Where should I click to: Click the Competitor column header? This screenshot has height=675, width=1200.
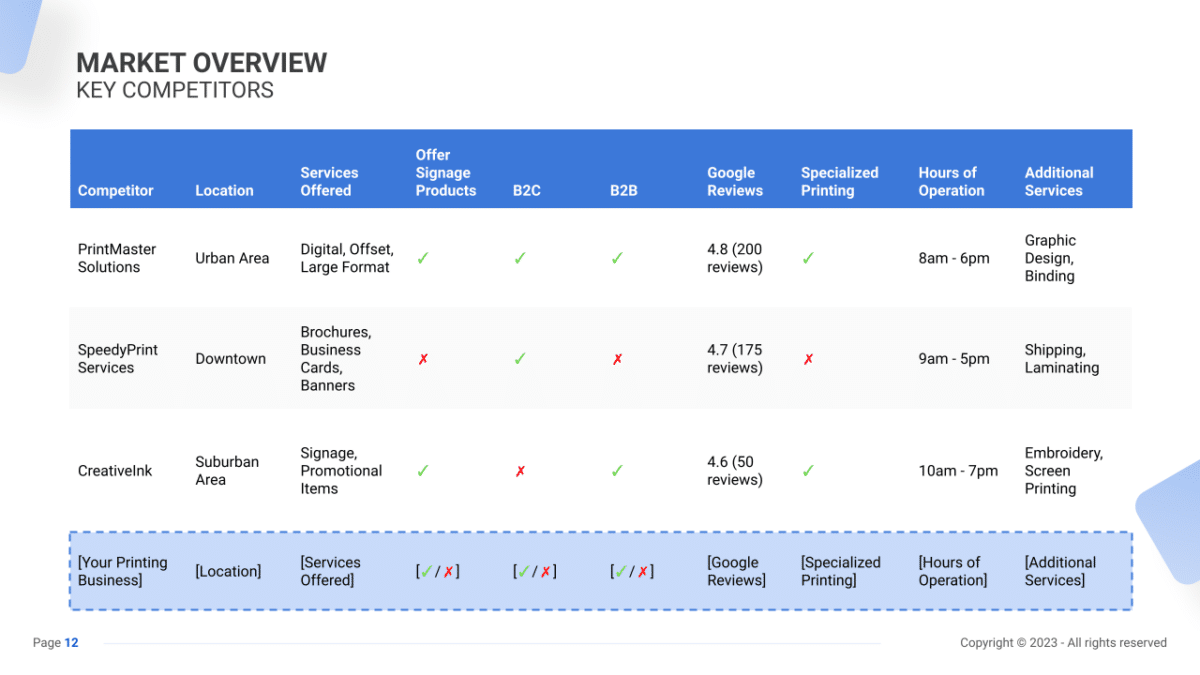(x=115, y=190)
